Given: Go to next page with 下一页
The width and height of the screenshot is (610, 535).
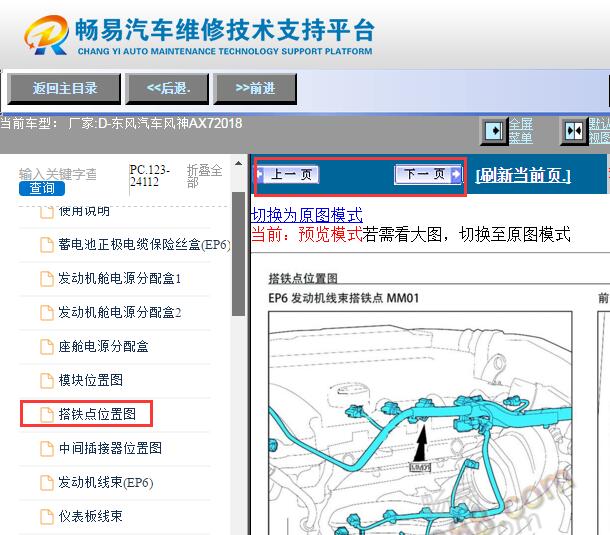Looking at the screenshot, I should point(428,174).
